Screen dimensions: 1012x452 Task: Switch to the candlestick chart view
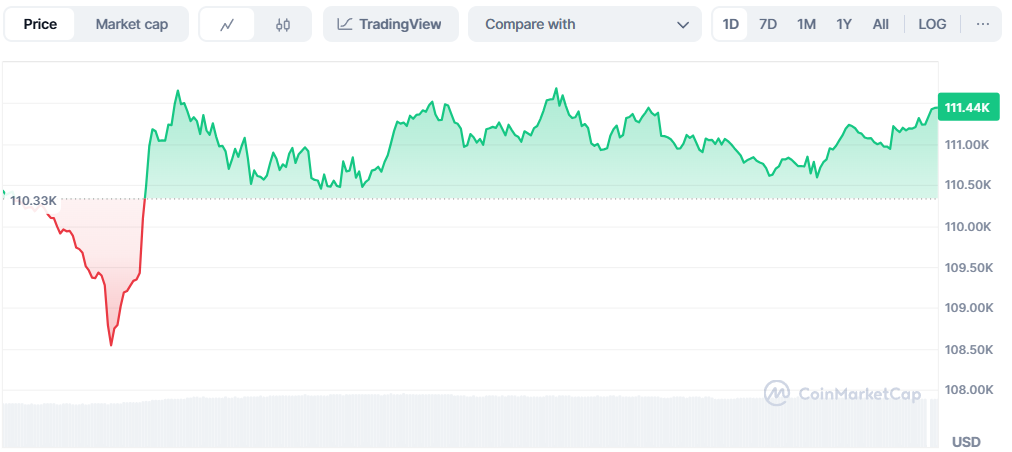(283, 24)
